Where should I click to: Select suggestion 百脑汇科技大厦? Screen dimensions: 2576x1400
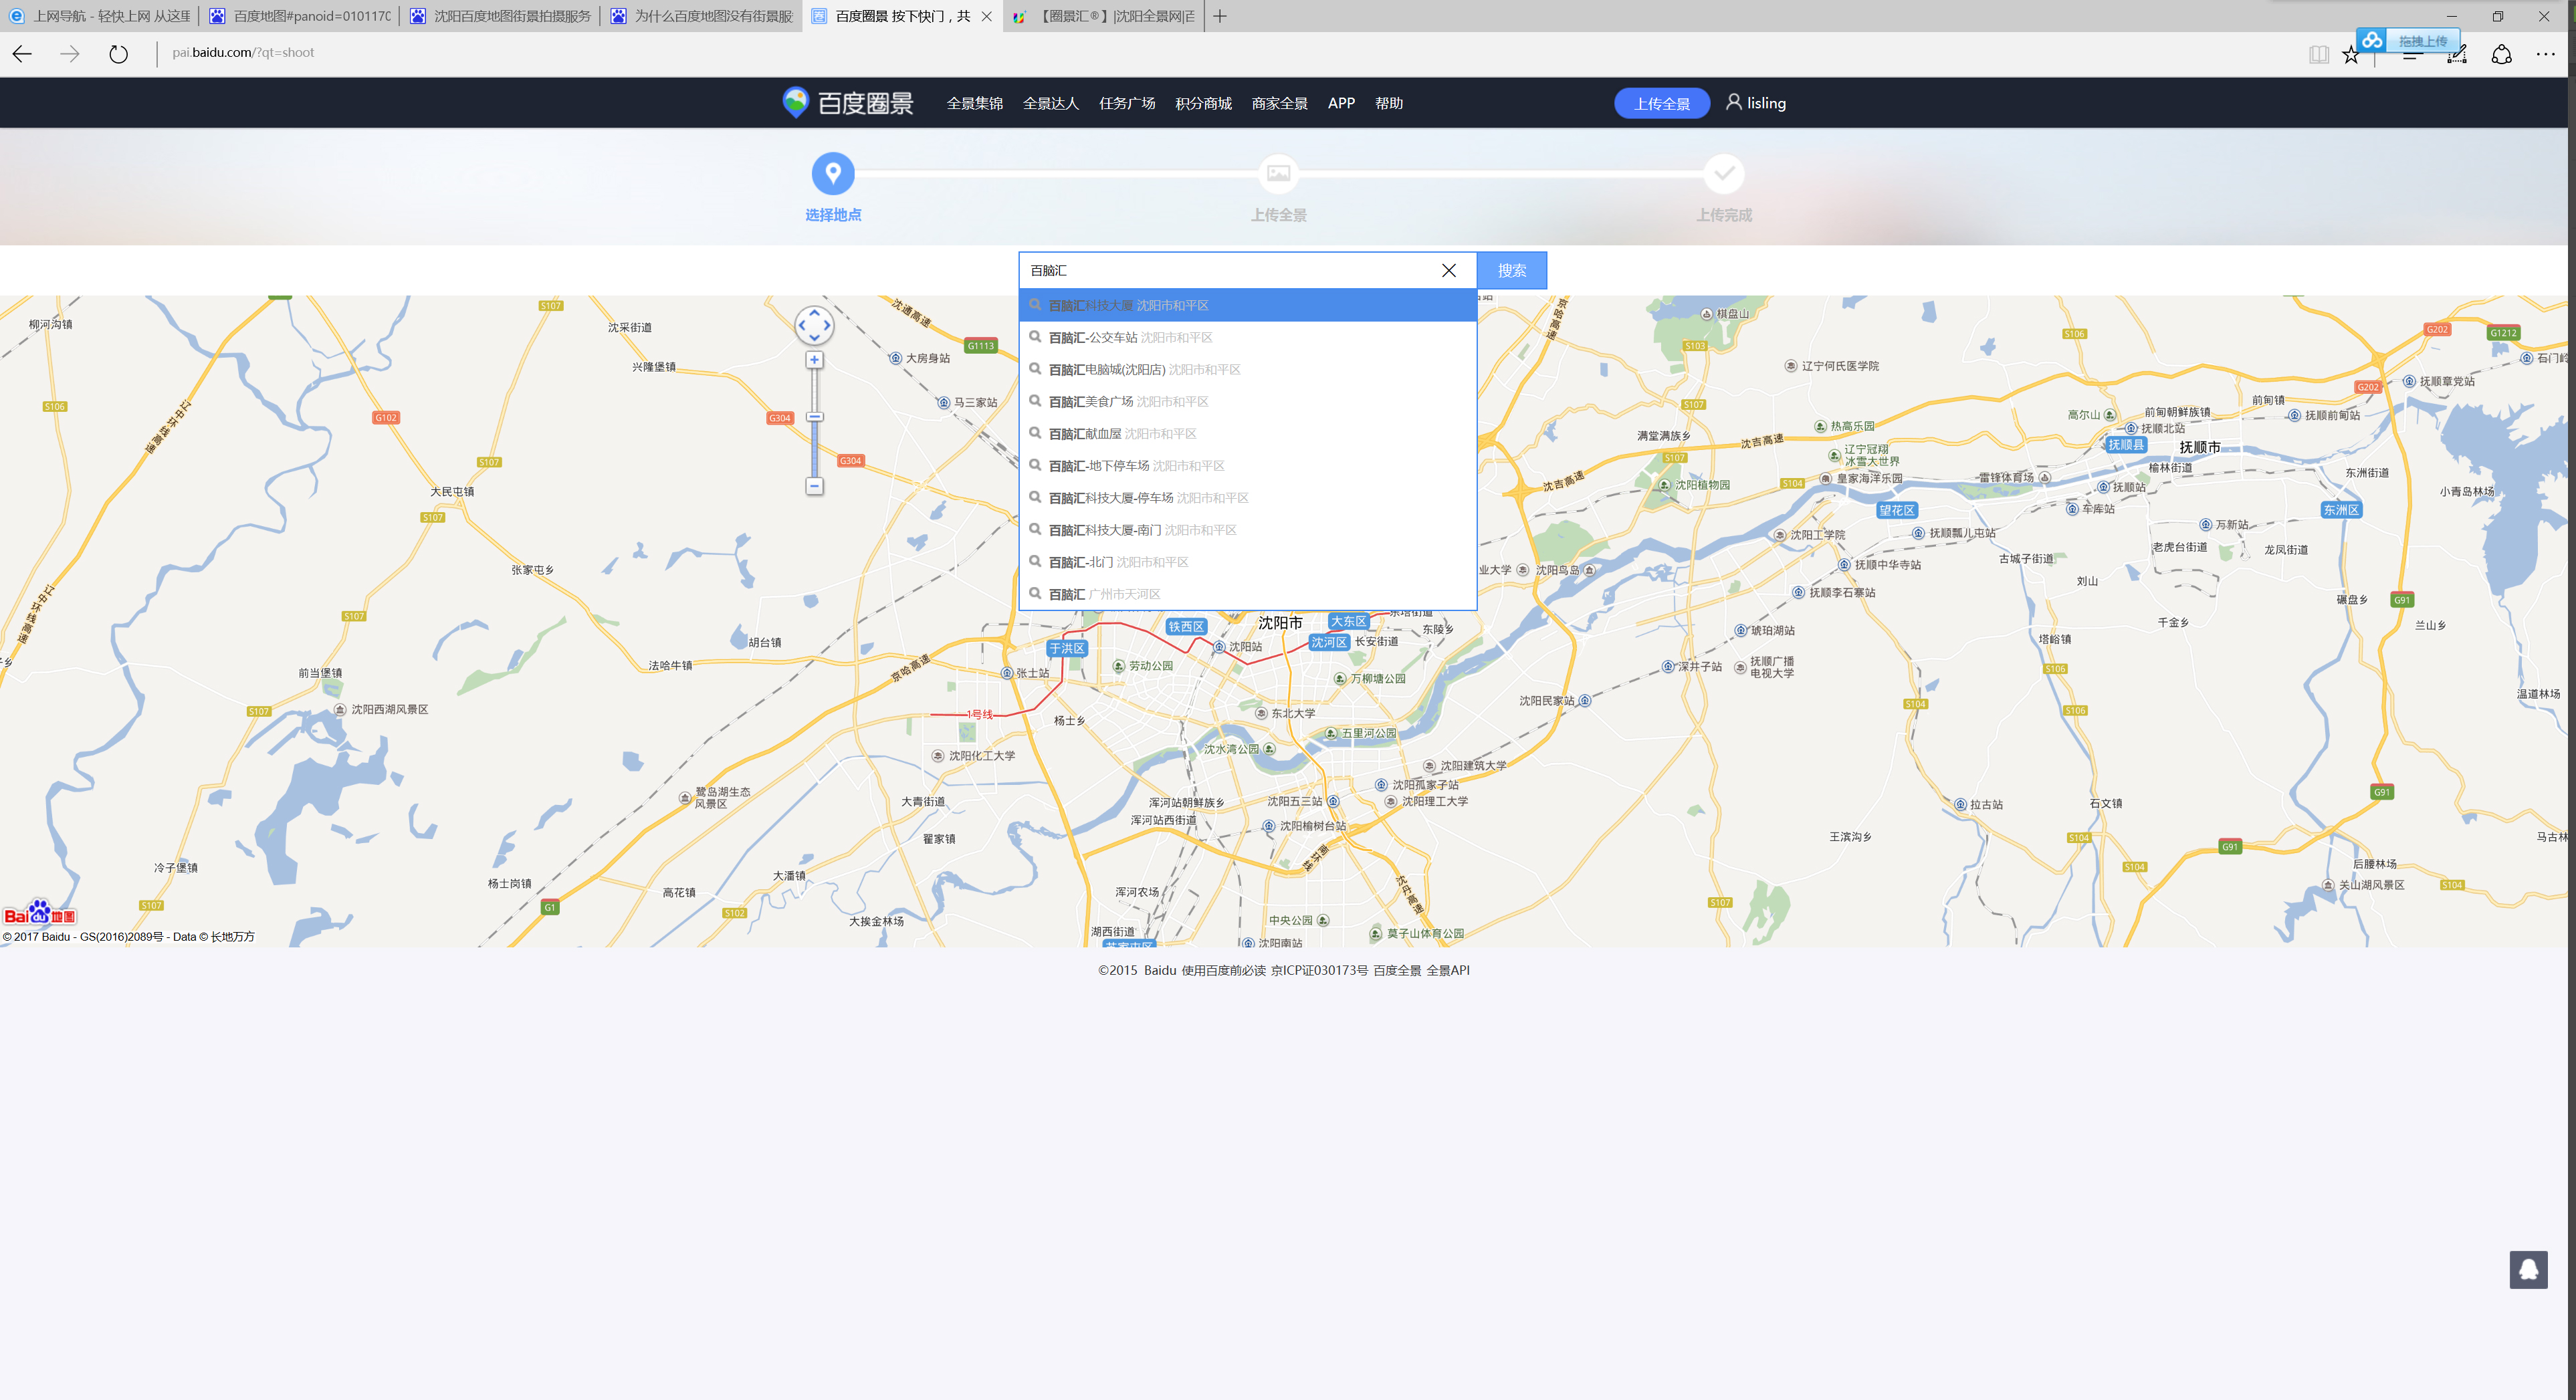[x=1247, y=305]
